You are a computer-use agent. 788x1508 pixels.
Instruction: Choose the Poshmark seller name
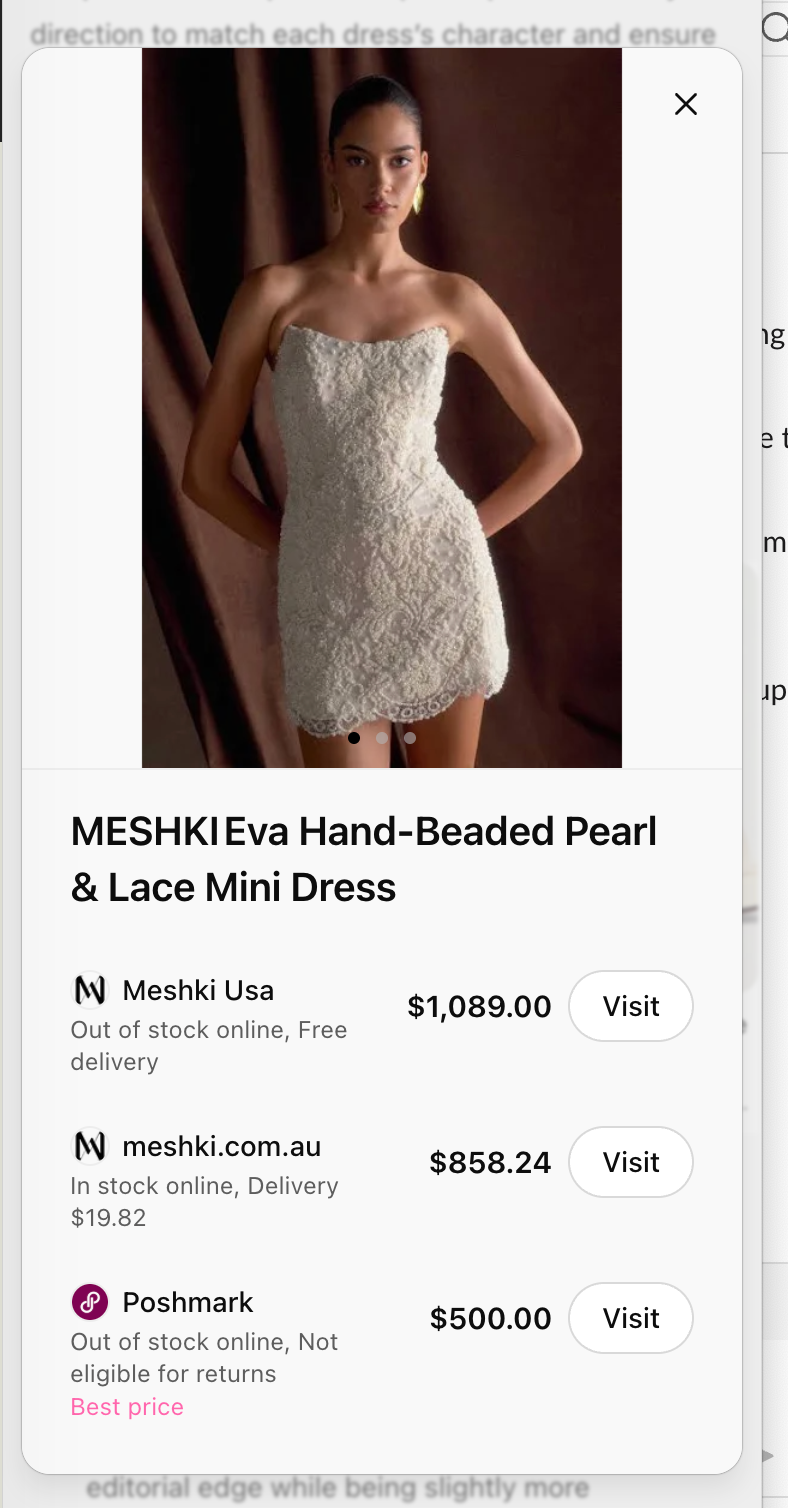coord(188,1302)
